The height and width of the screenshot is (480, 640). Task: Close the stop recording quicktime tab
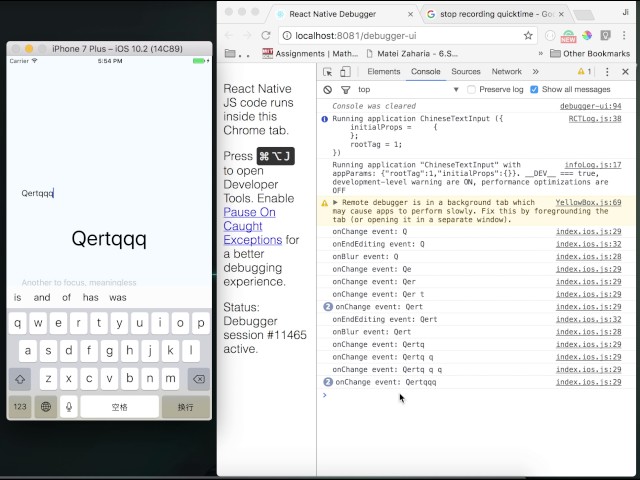pos(561,14)
